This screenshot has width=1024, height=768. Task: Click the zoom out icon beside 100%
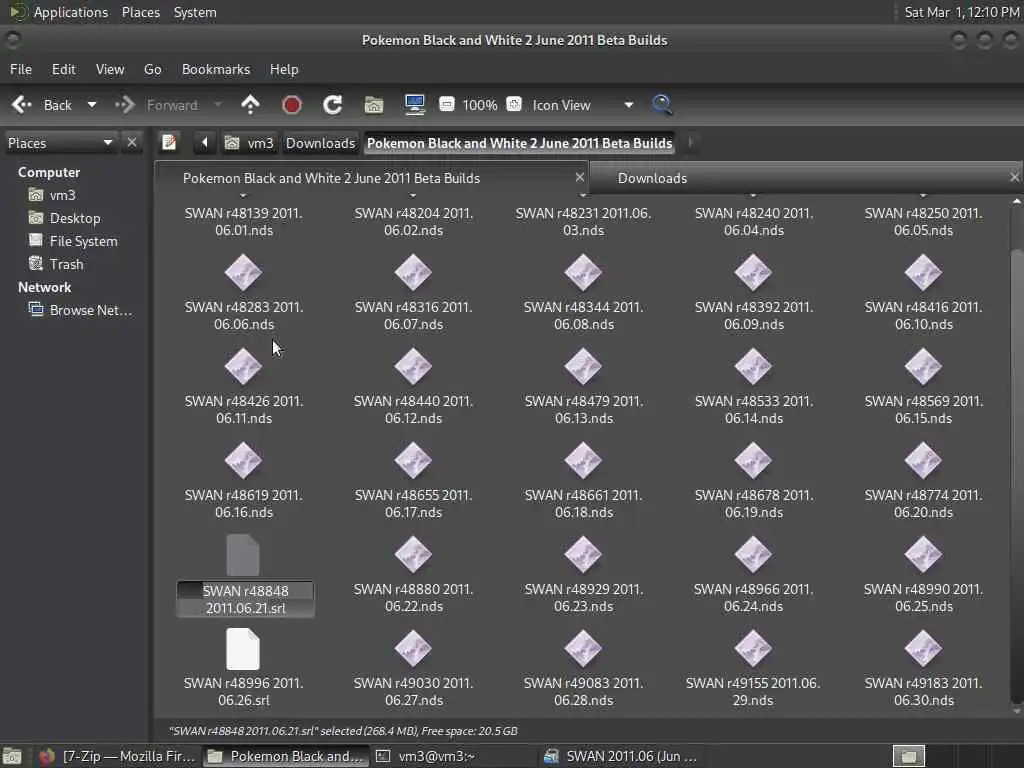pos(447,104)
